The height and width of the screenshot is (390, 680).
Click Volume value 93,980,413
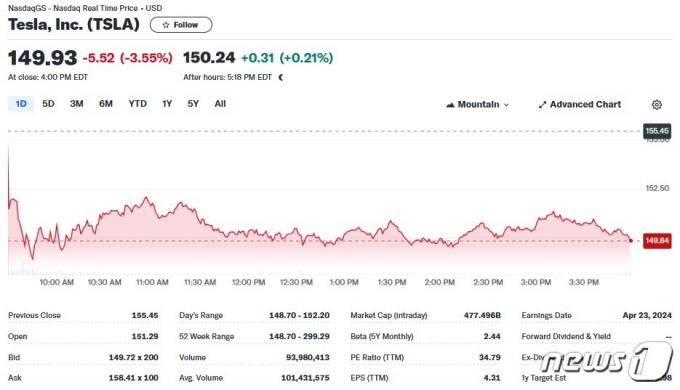[308, 357]
